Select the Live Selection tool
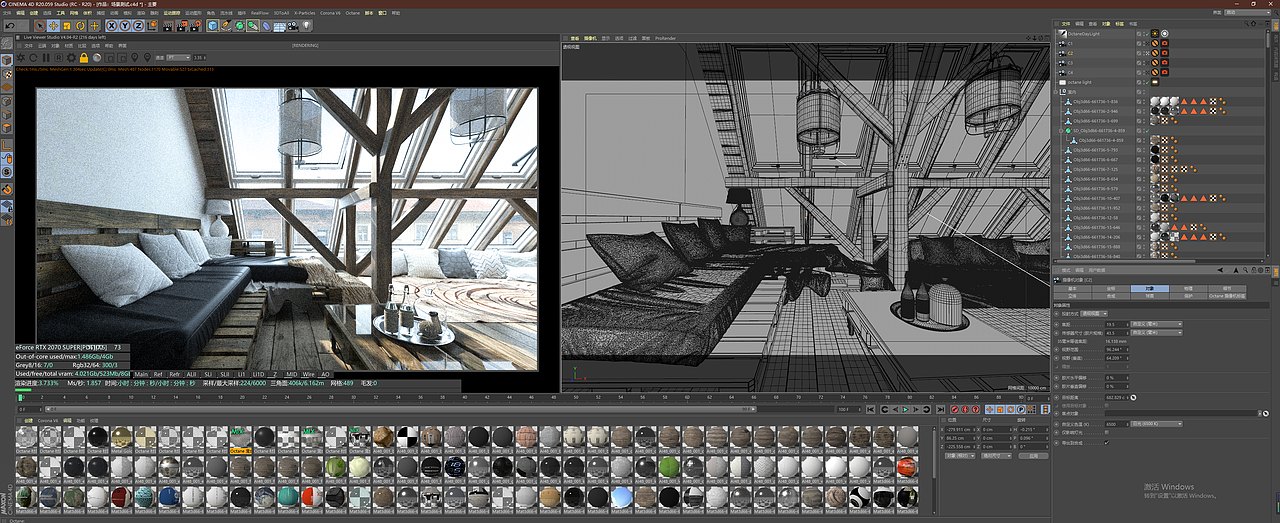1280x523 pixels. [40, 25]
